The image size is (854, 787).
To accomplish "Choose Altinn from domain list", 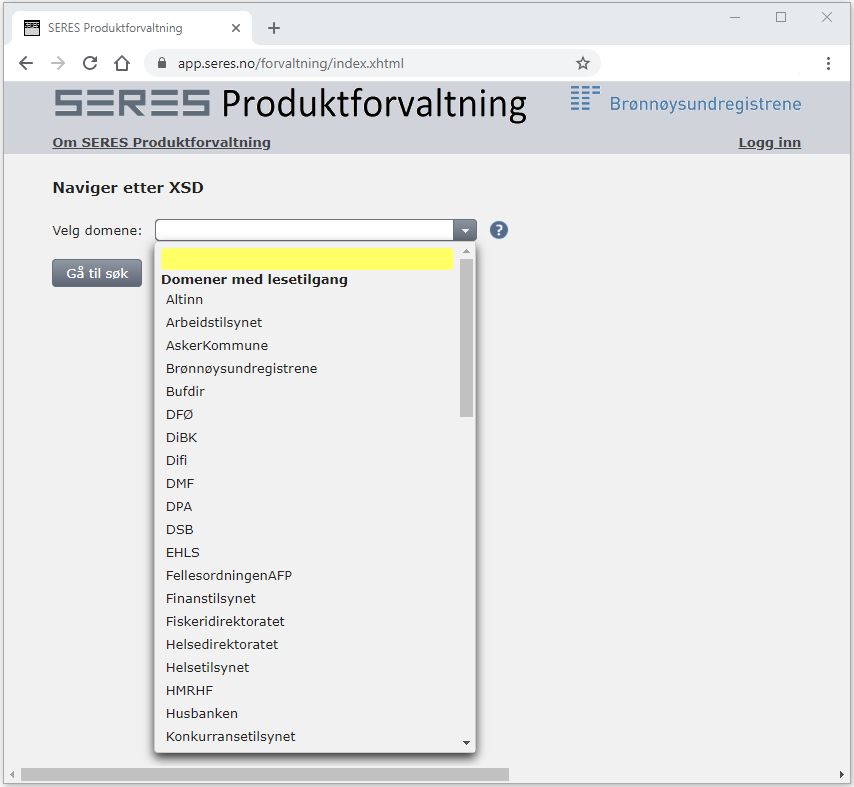I will click(307, 300).
